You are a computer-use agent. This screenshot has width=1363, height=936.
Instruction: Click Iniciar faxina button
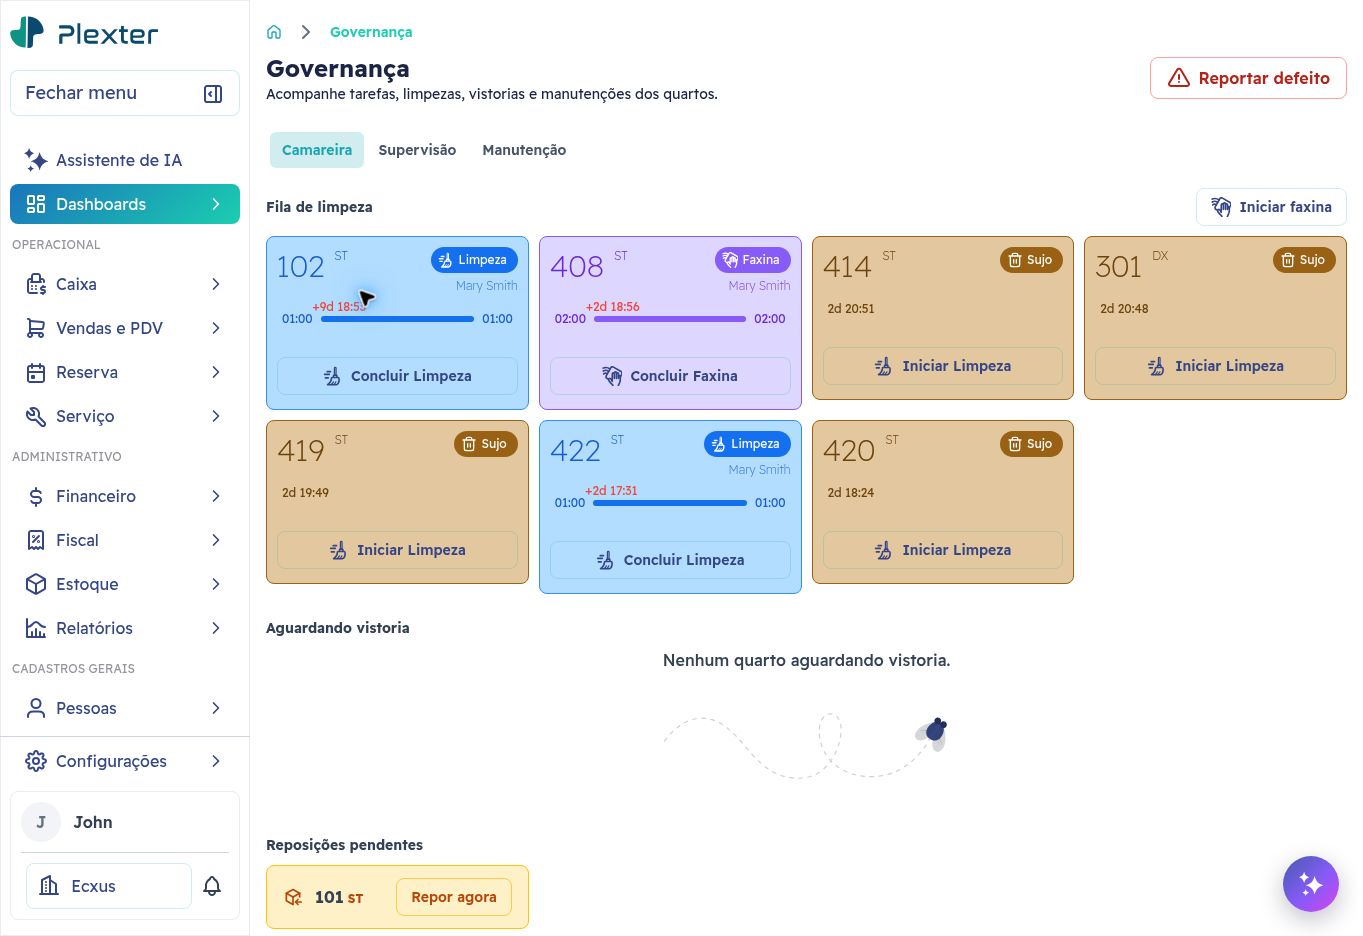tap(1271, 207)
